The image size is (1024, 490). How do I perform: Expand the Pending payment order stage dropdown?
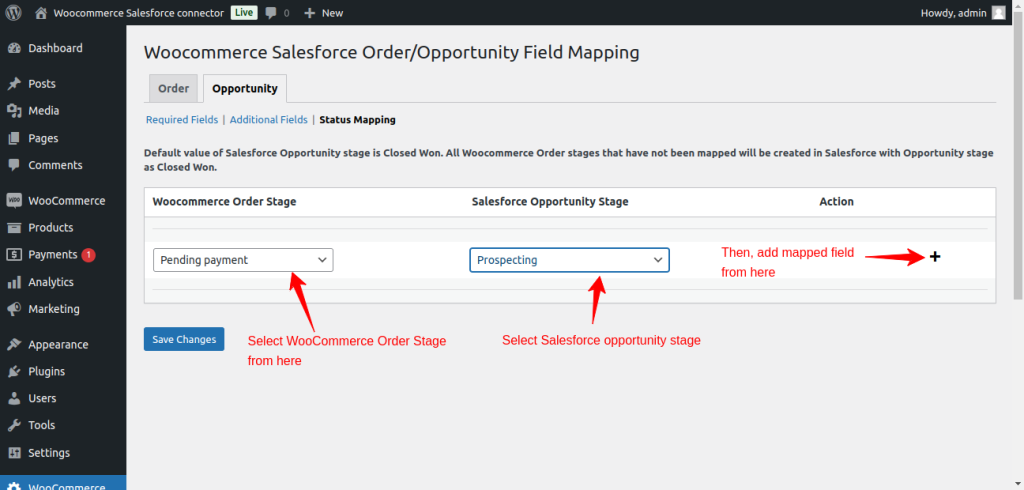[x=243, y=260]
